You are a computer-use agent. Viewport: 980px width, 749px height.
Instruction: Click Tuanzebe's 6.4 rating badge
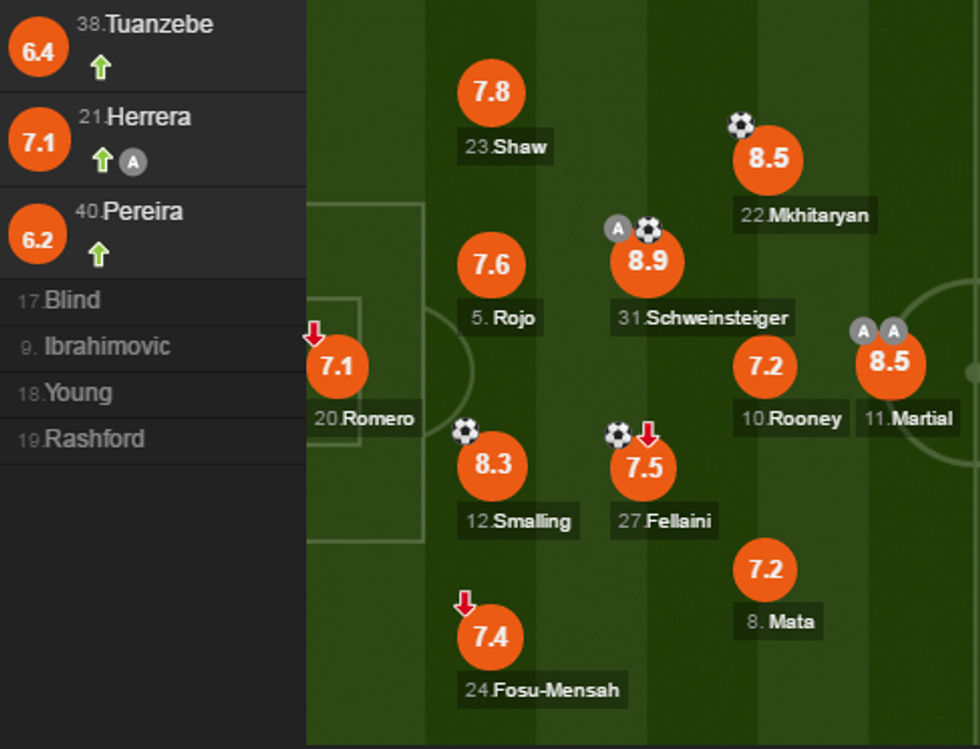[38, 51]
